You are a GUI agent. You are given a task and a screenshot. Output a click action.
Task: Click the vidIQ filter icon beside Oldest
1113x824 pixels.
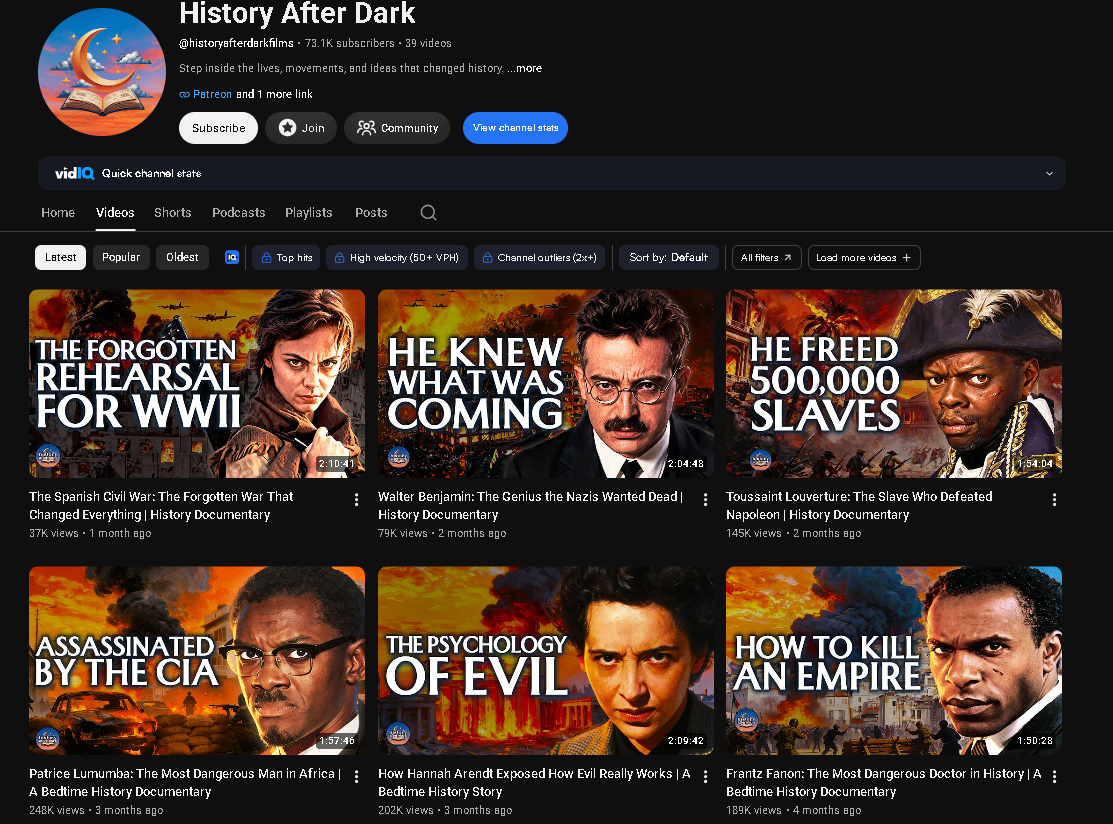tap(232, 258)
